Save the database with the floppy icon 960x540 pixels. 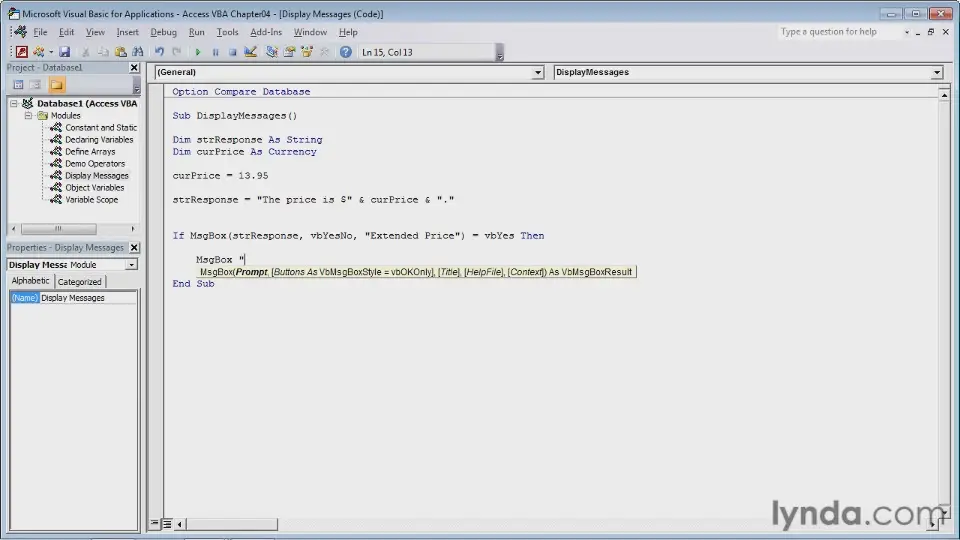coord(64,52)
